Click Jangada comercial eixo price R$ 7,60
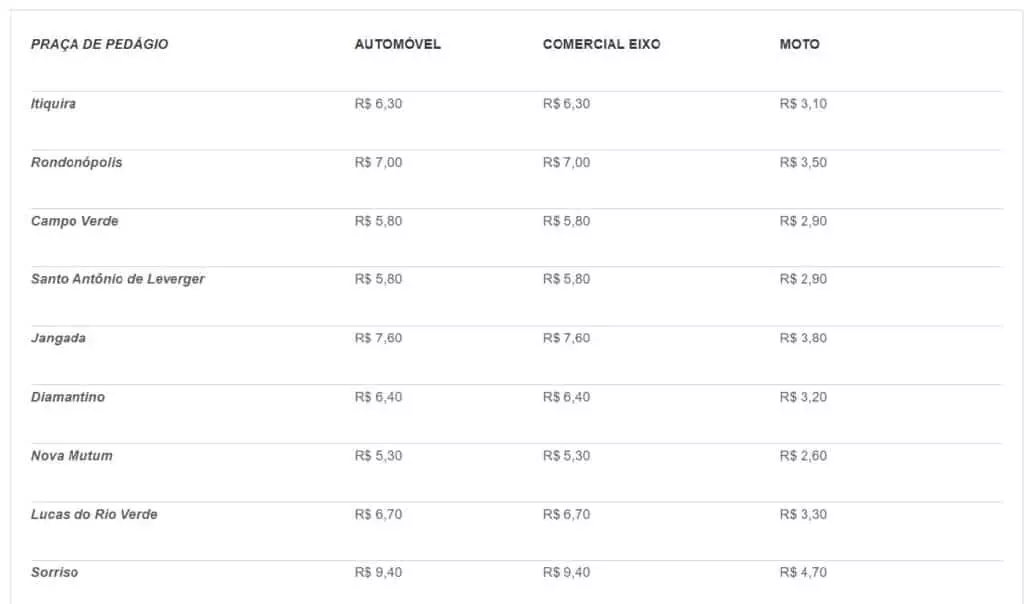 tap(566, 338)
